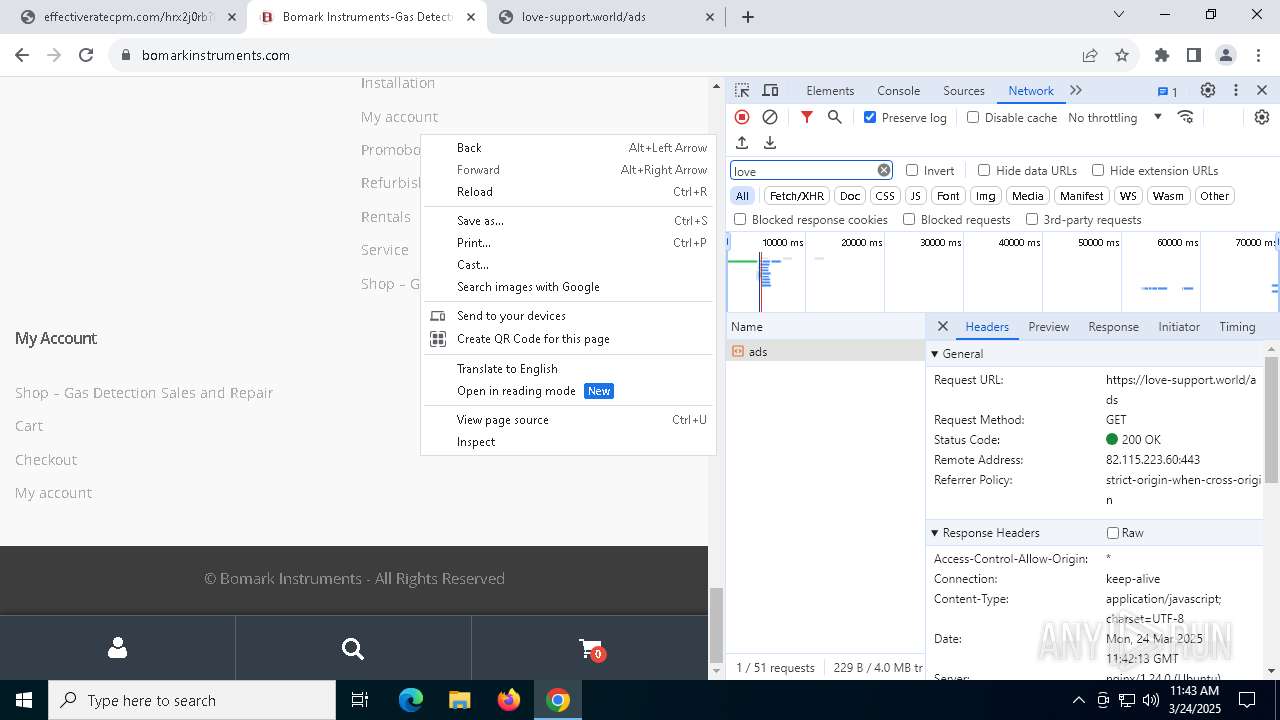
Task: Open Microsoft Edge from taskbar
Action: 411,700
